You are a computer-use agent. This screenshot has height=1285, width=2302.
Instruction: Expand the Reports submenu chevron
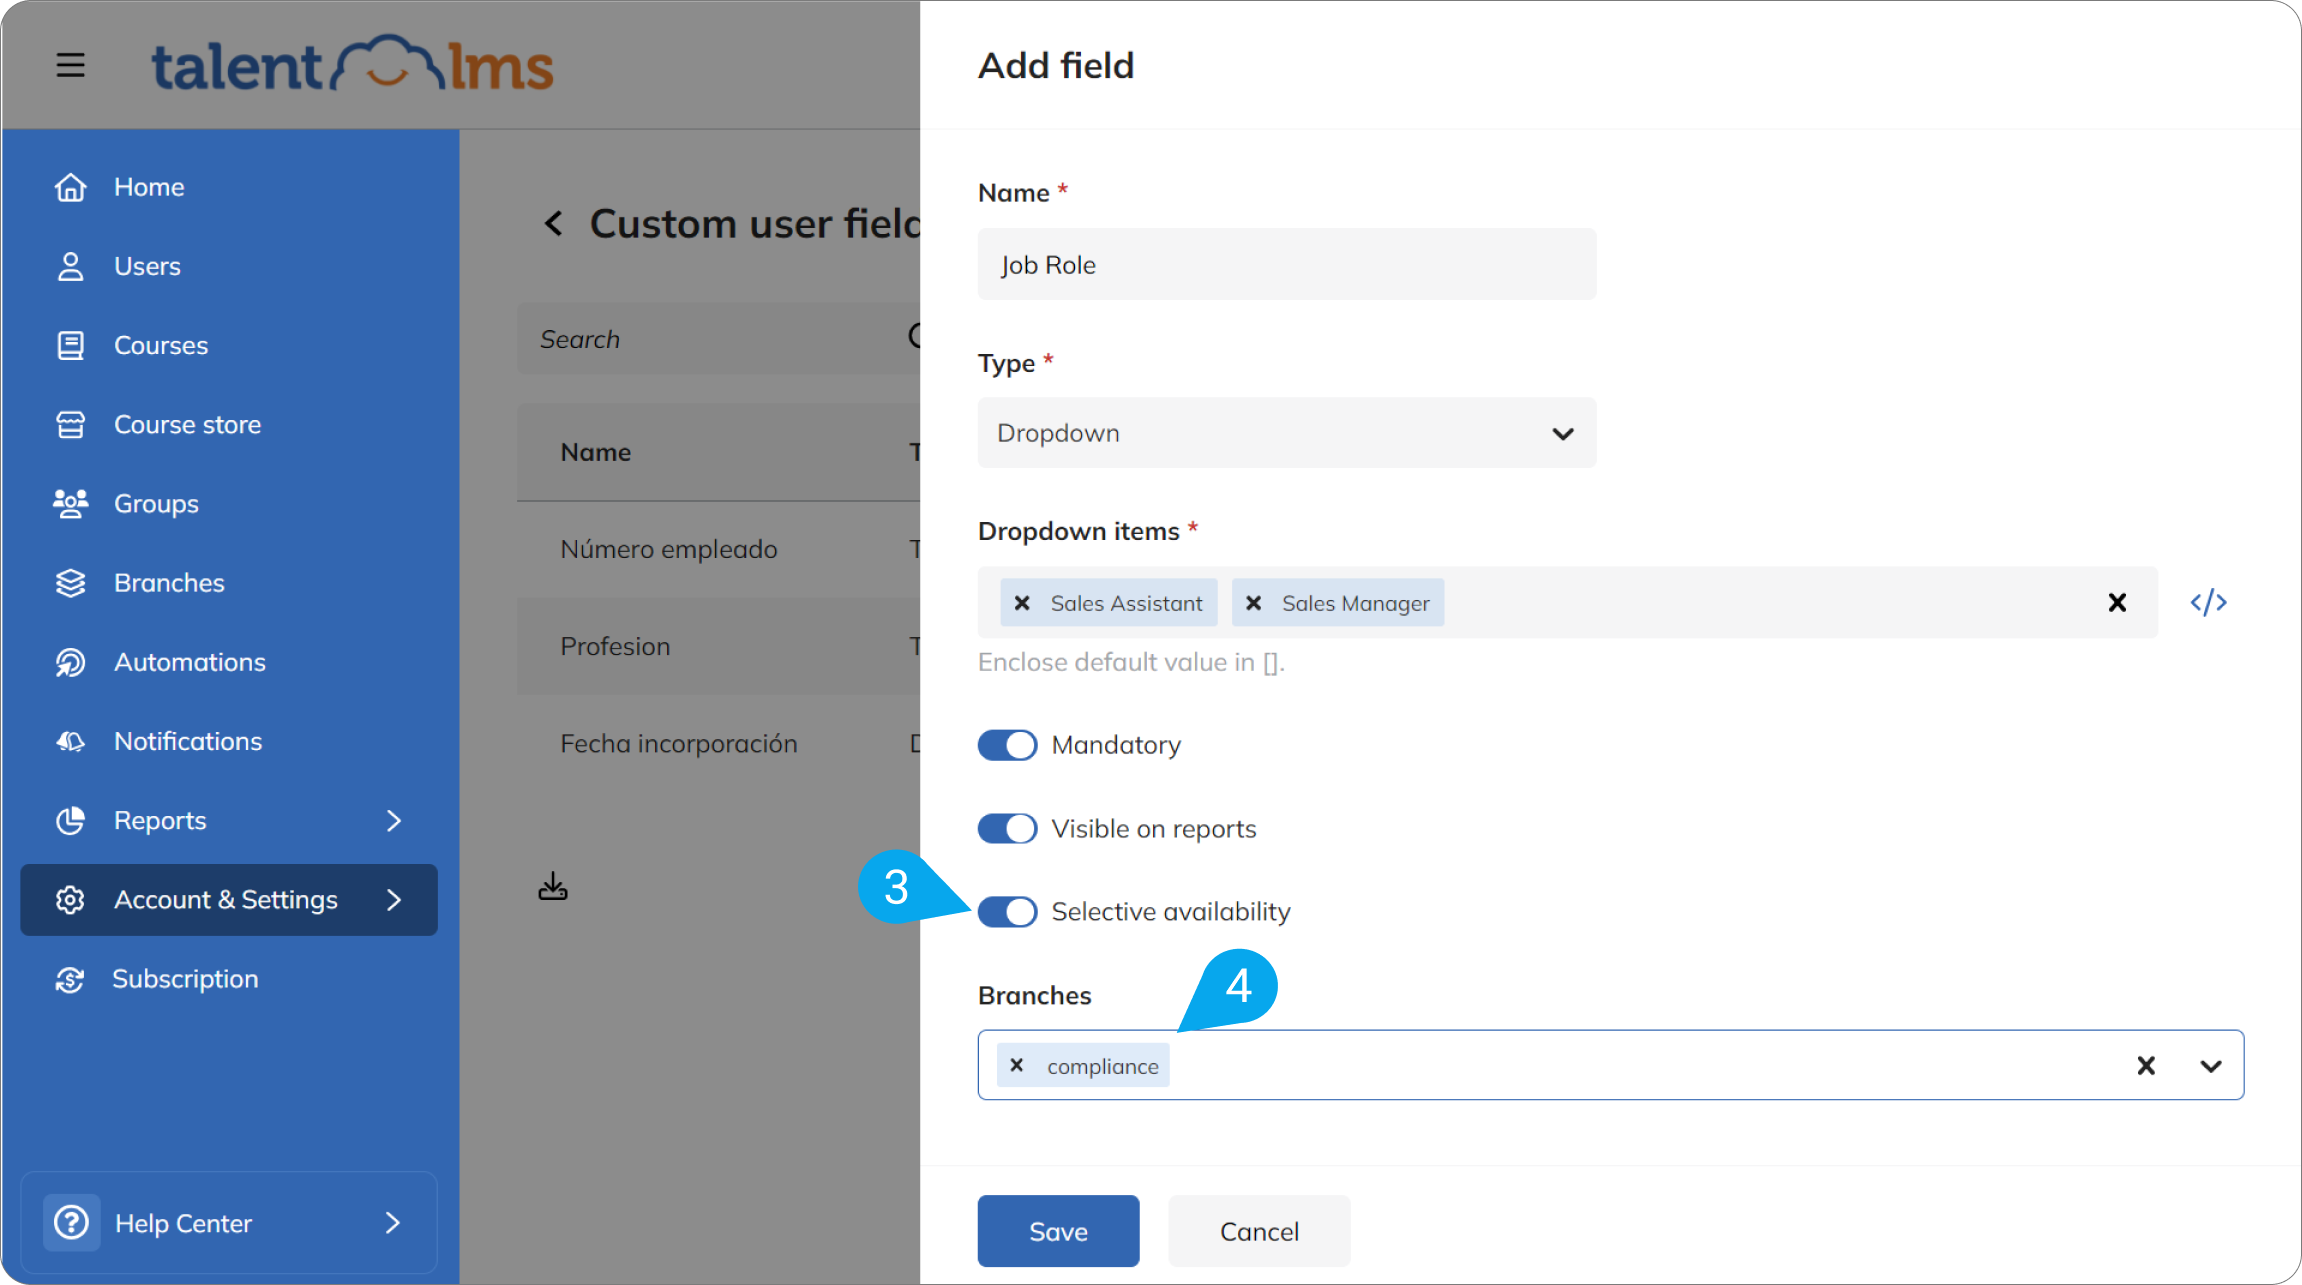click(394, 821)
